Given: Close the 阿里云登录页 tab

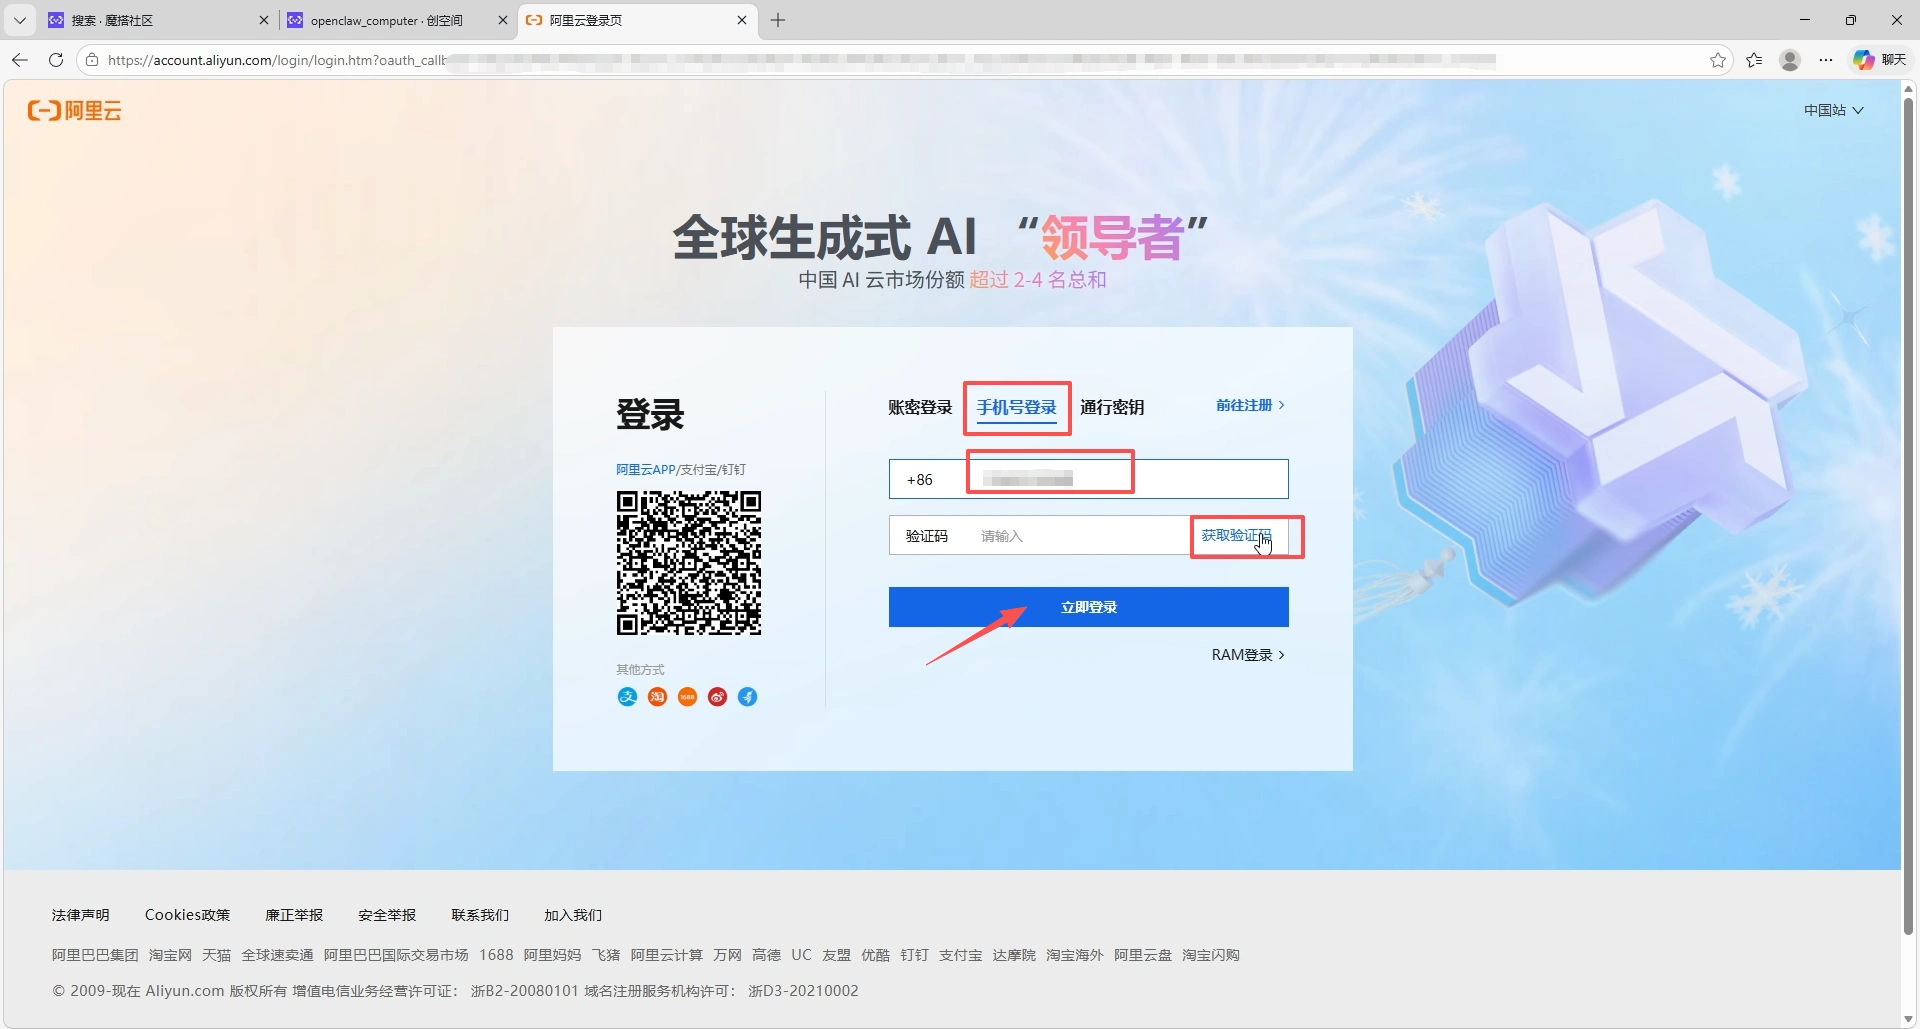Looking at the screenshot, I should [742, 20].
